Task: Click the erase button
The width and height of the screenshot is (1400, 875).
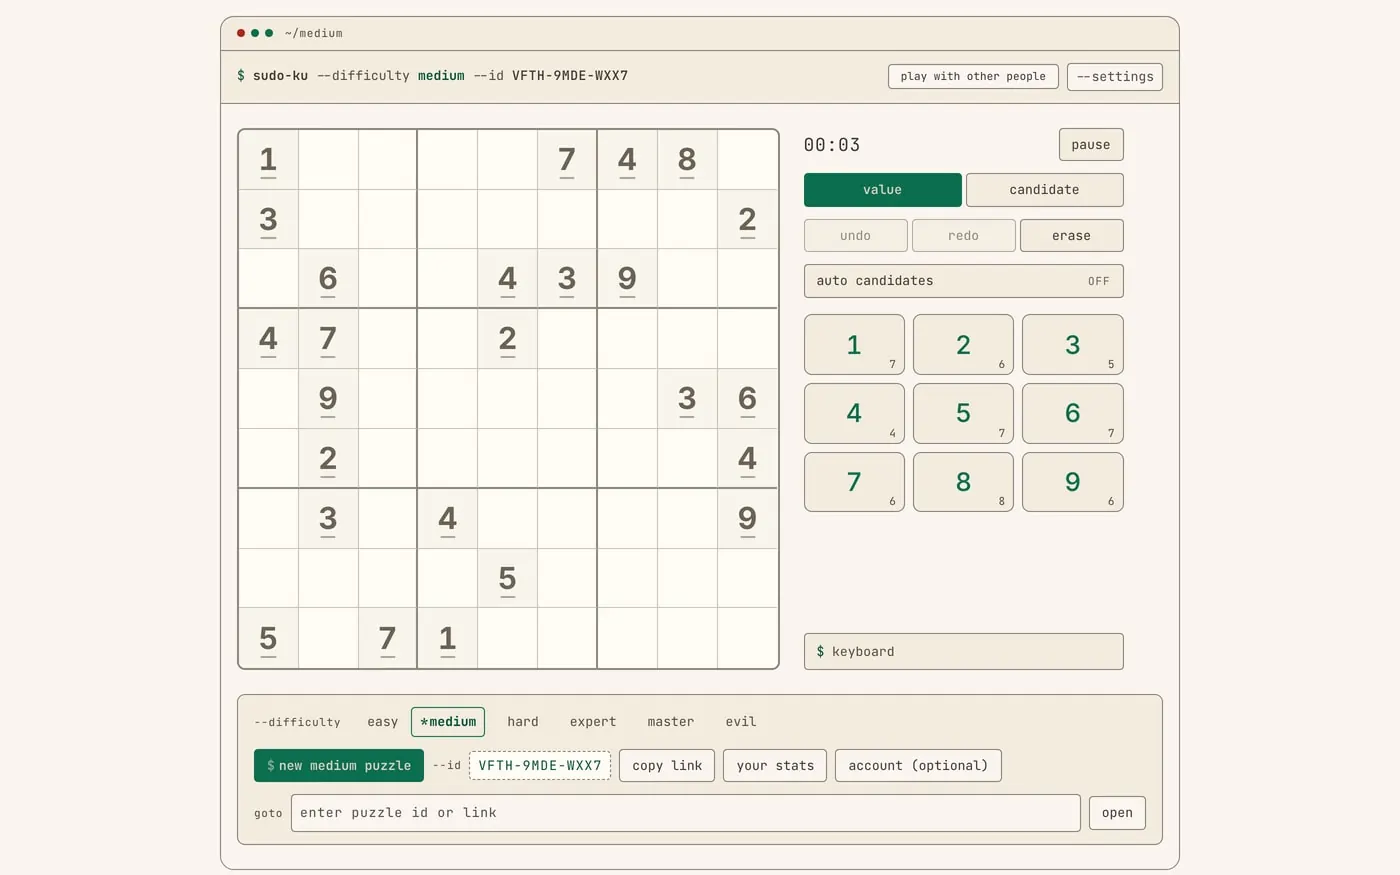Action: coord(1071,236)
